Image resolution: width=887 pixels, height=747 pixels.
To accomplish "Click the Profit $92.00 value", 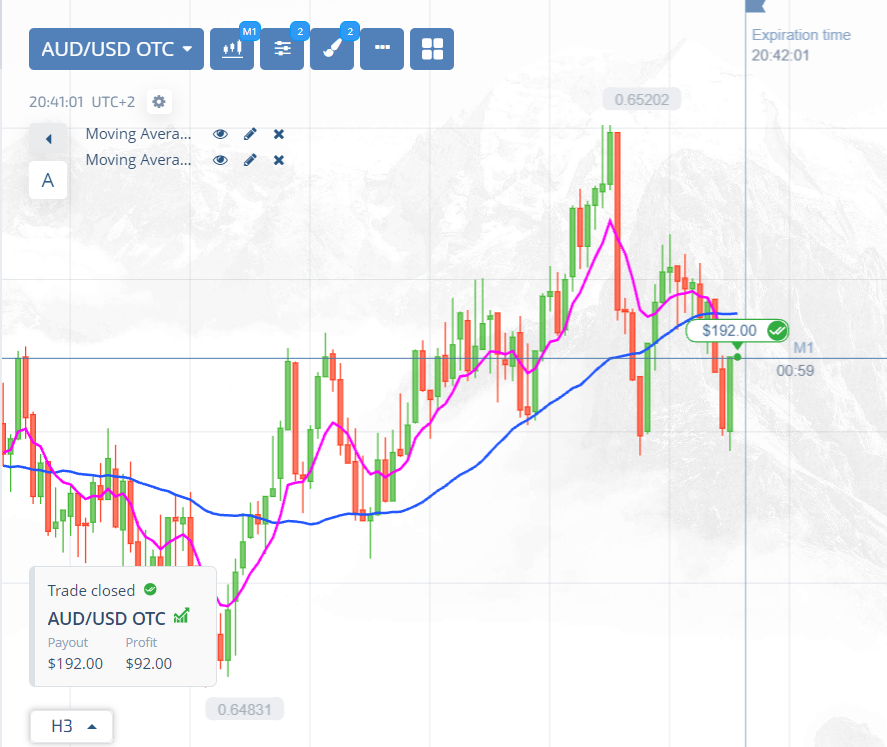I will [149, 663].
